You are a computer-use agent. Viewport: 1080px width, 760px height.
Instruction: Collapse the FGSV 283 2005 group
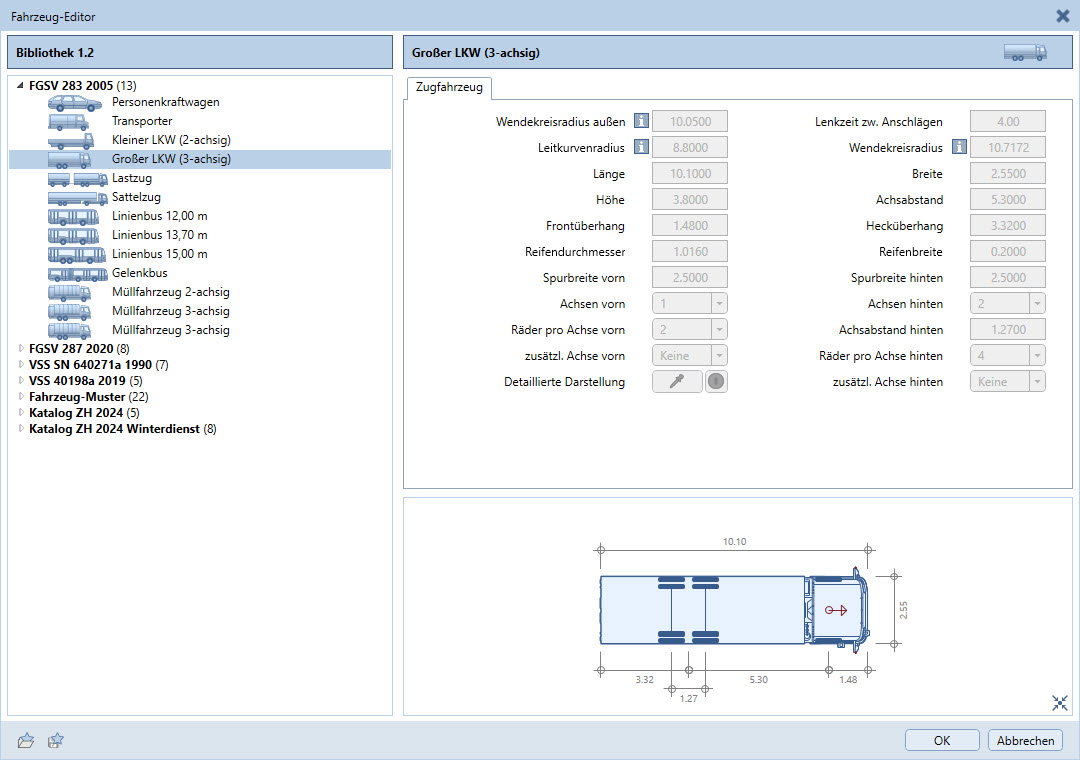(x=21, y=86)
